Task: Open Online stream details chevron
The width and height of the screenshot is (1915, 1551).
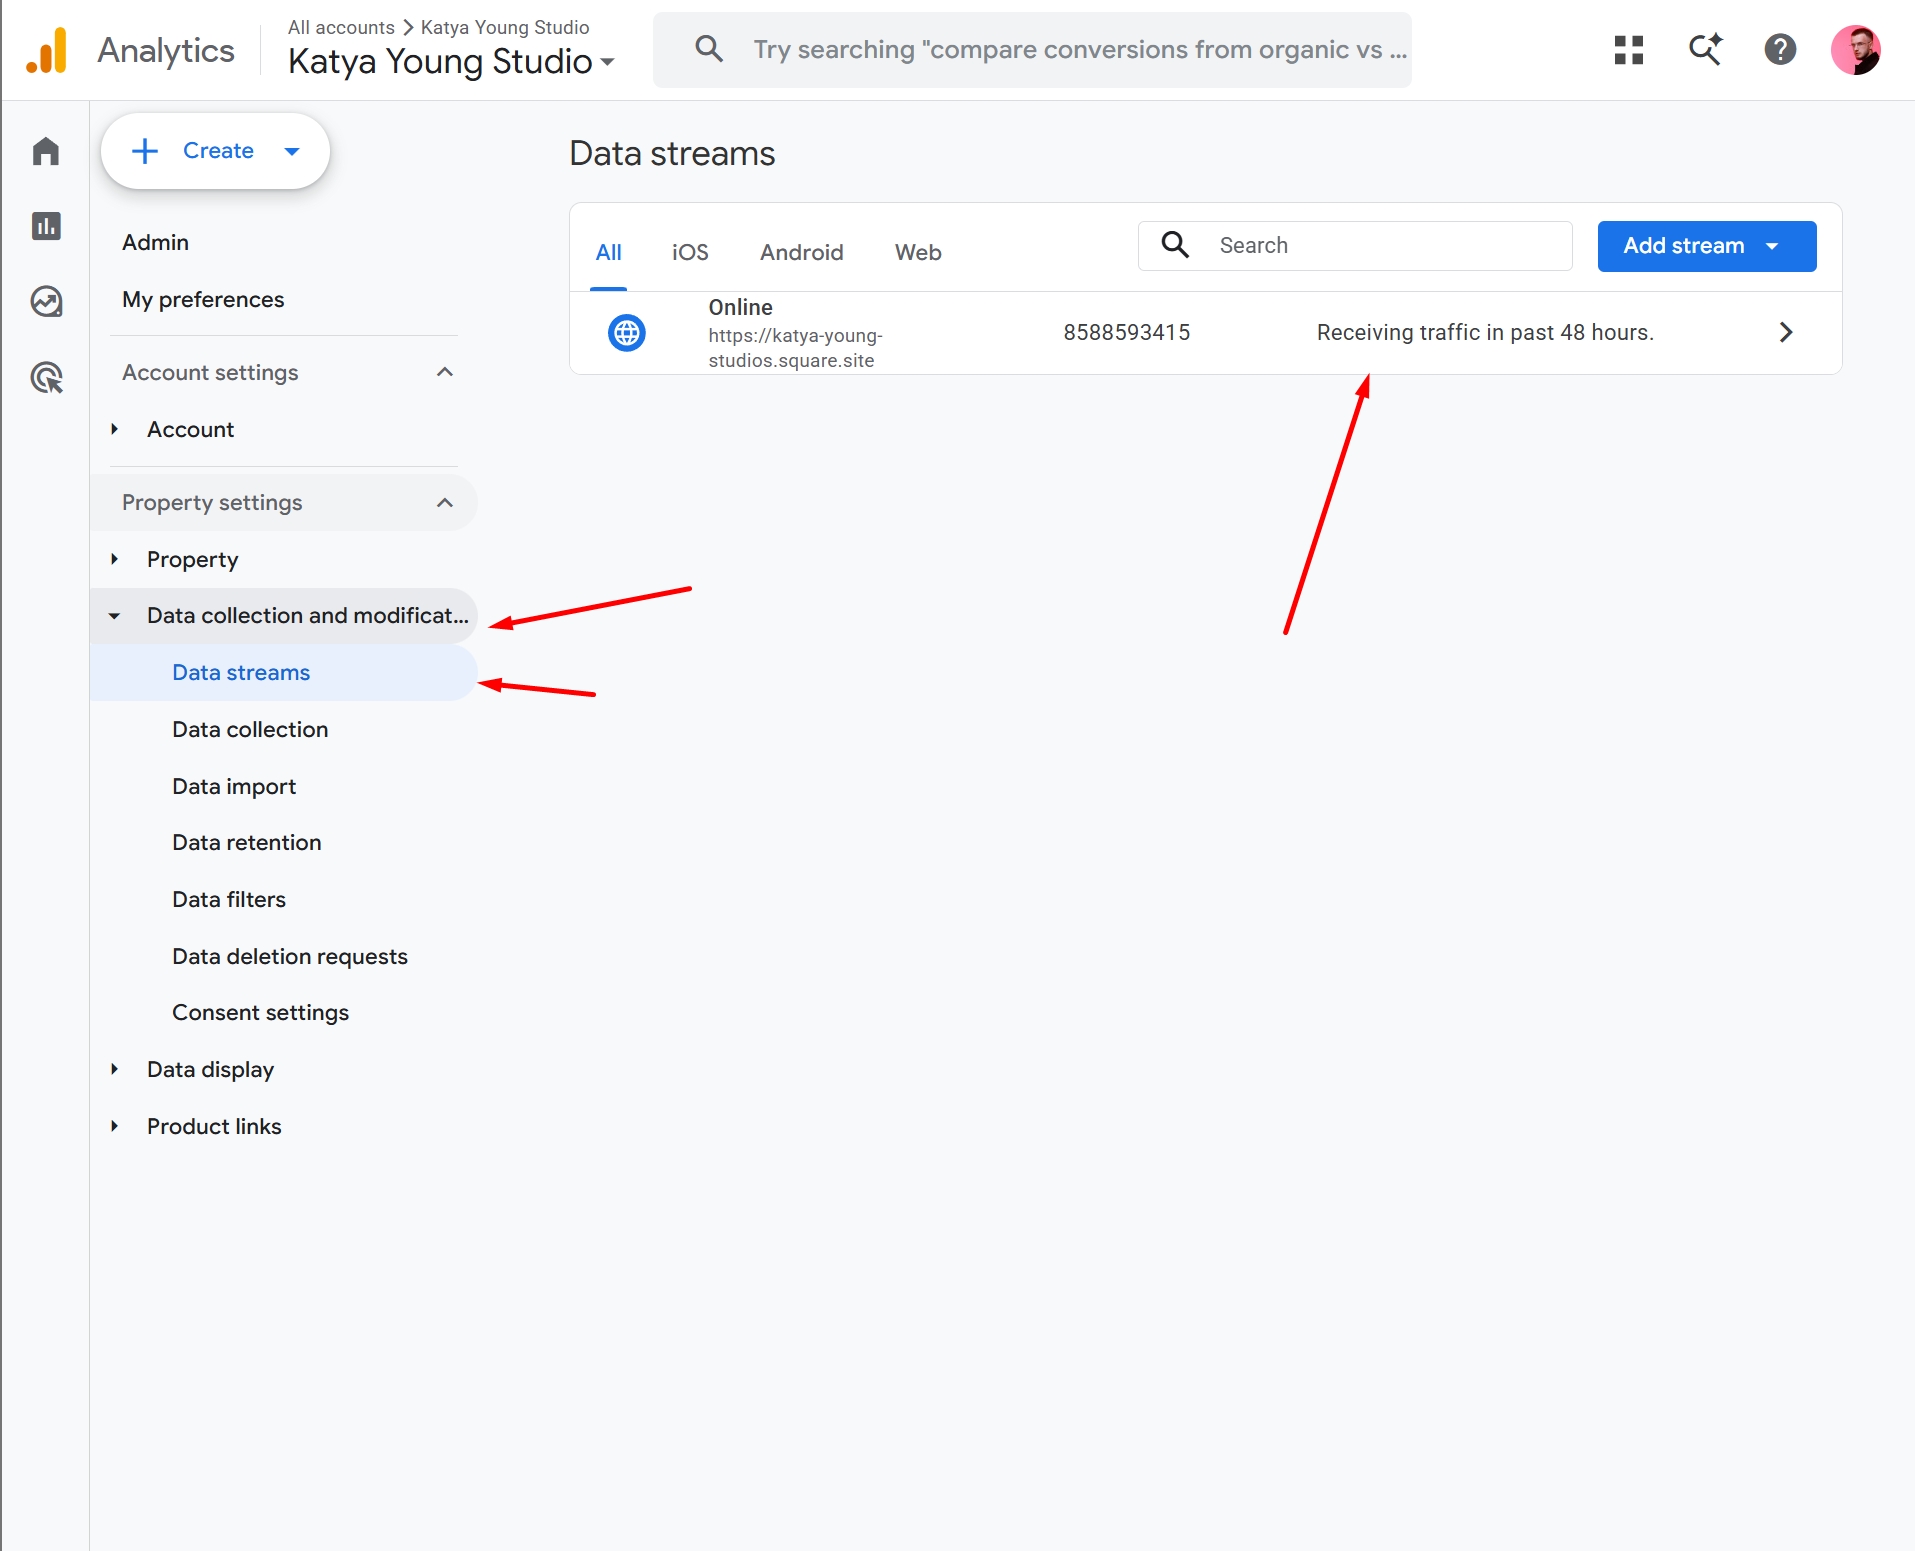Action: 1786,332
